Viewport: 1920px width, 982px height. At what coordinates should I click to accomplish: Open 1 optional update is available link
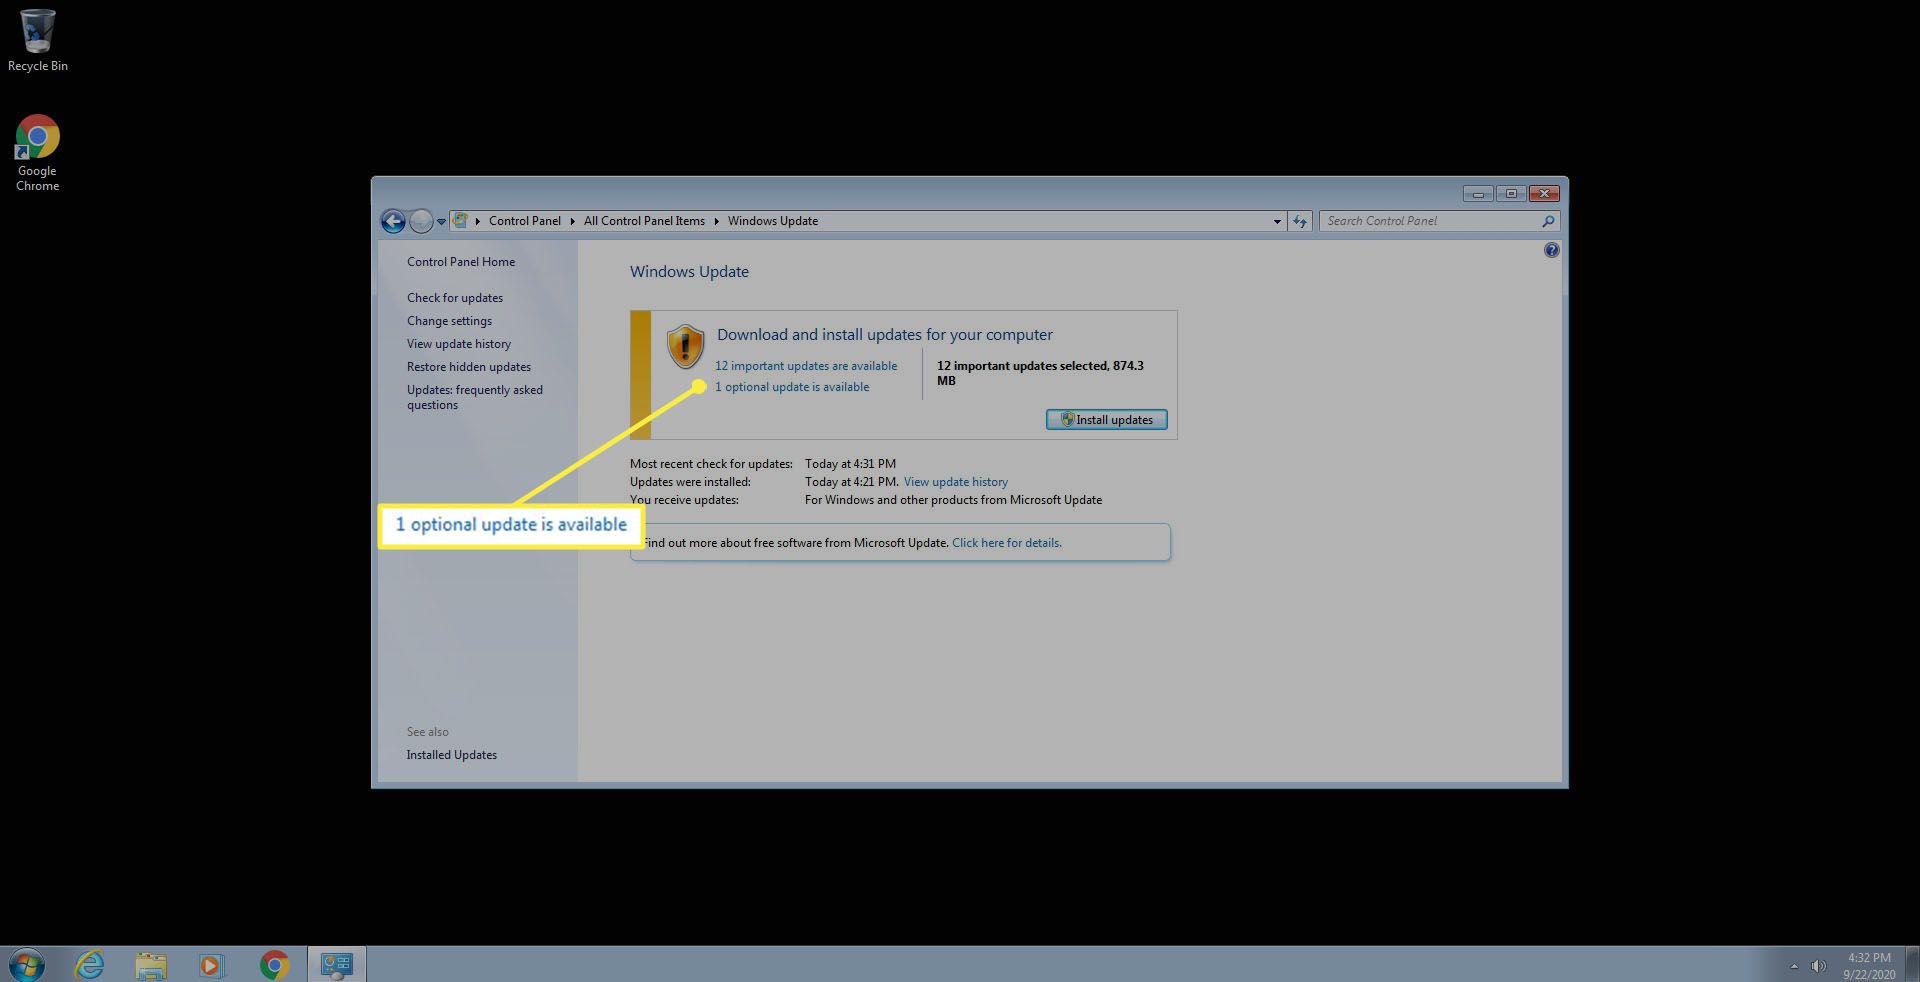[x=792, y=387]
